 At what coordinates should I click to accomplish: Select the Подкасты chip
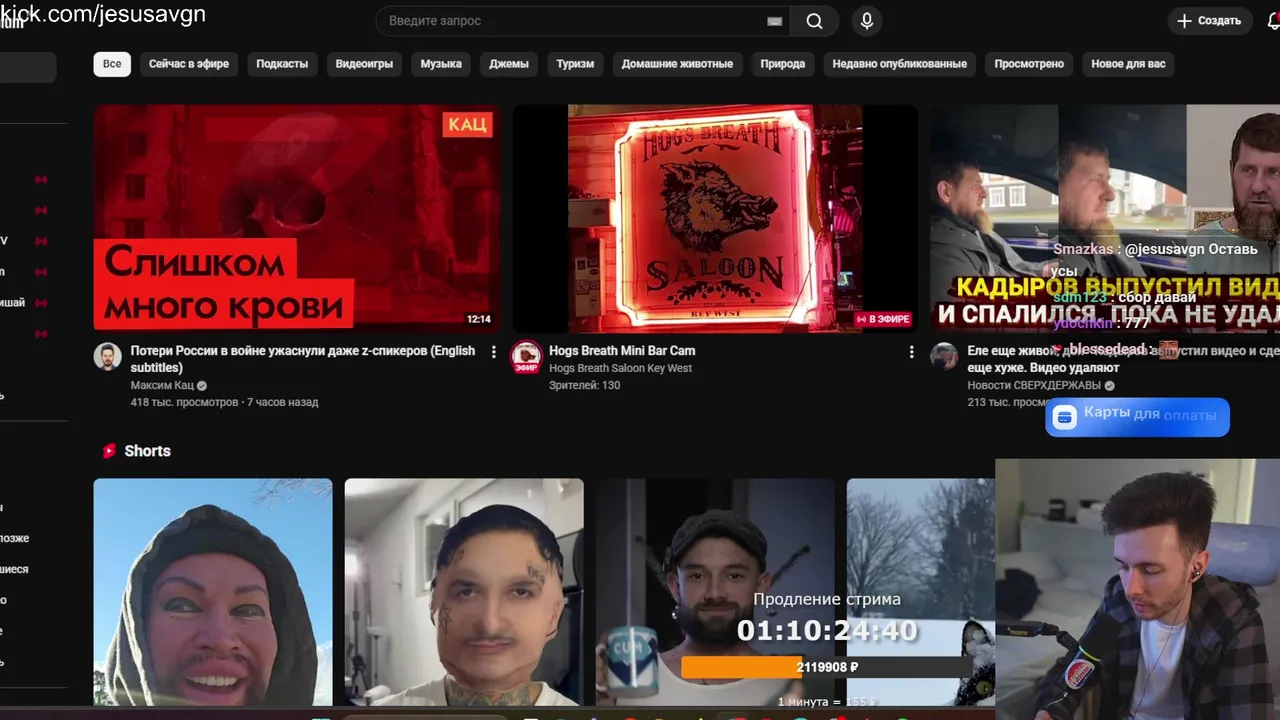[282, 64]
